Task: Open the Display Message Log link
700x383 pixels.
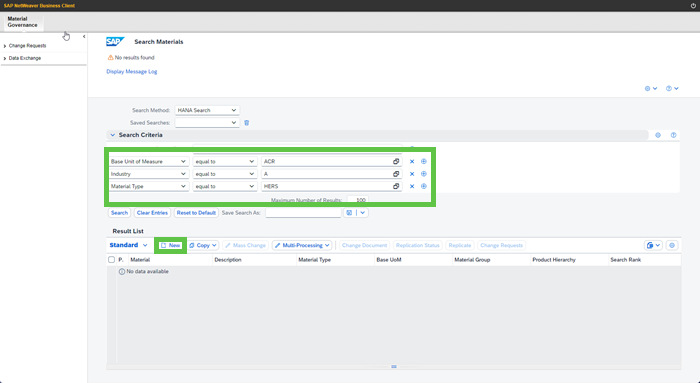Action: [x=132, y=71]
